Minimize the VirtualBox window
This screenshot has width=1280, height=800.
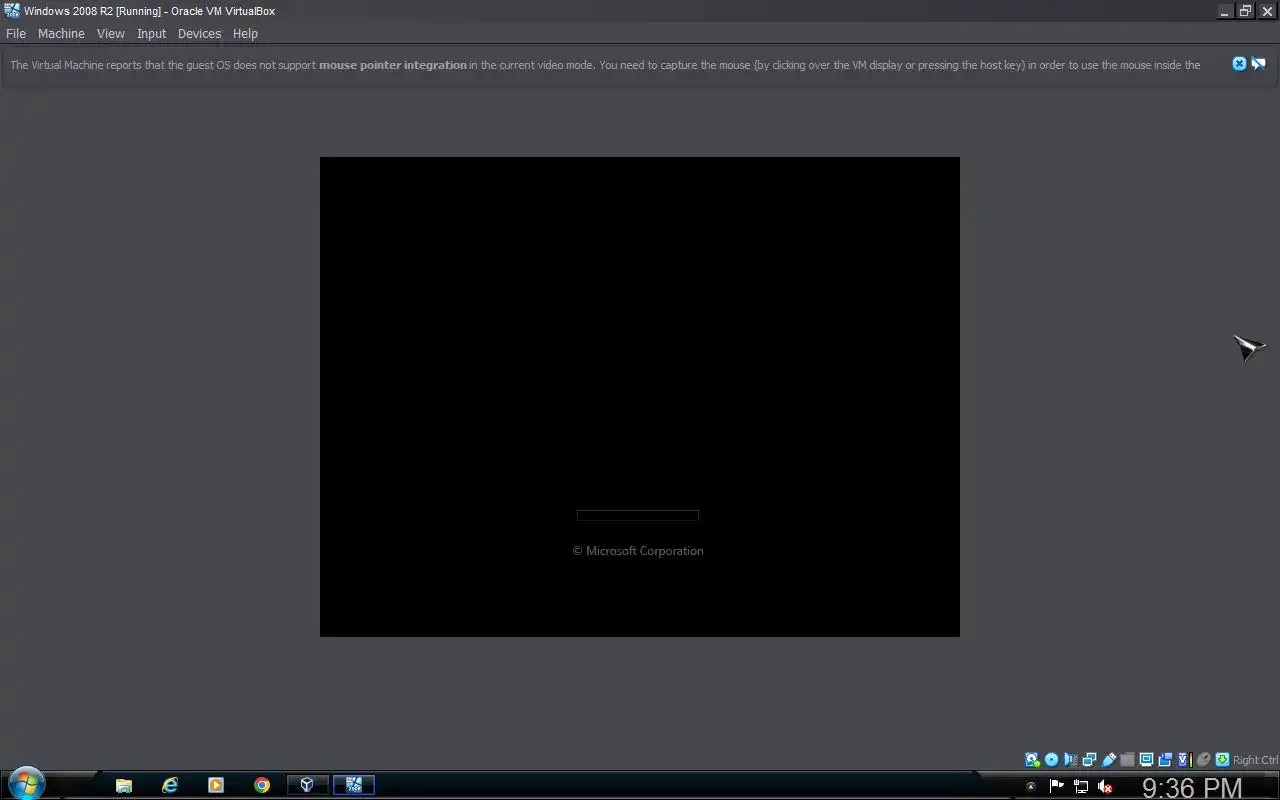1225,11
